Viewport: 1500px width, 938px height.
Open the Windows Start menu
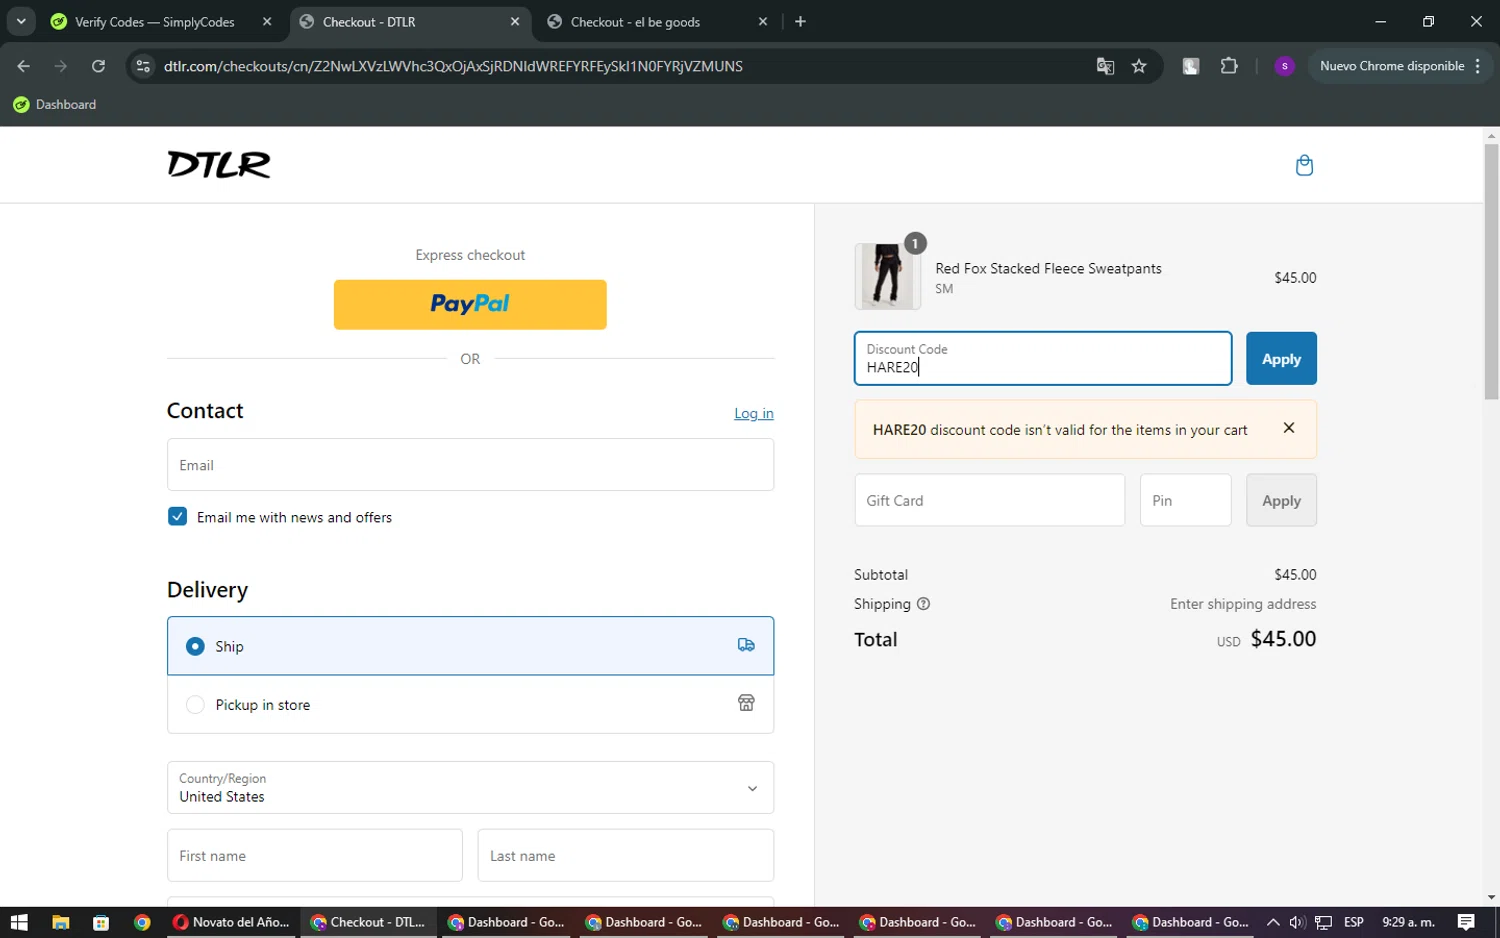19,922
